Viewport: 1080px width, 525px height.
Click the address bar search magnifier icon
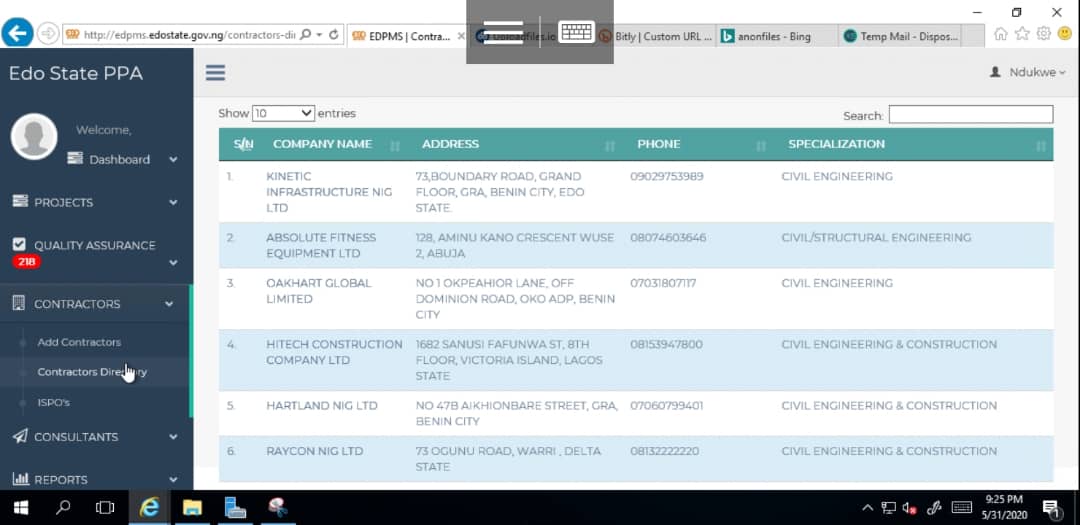point(306,34)
